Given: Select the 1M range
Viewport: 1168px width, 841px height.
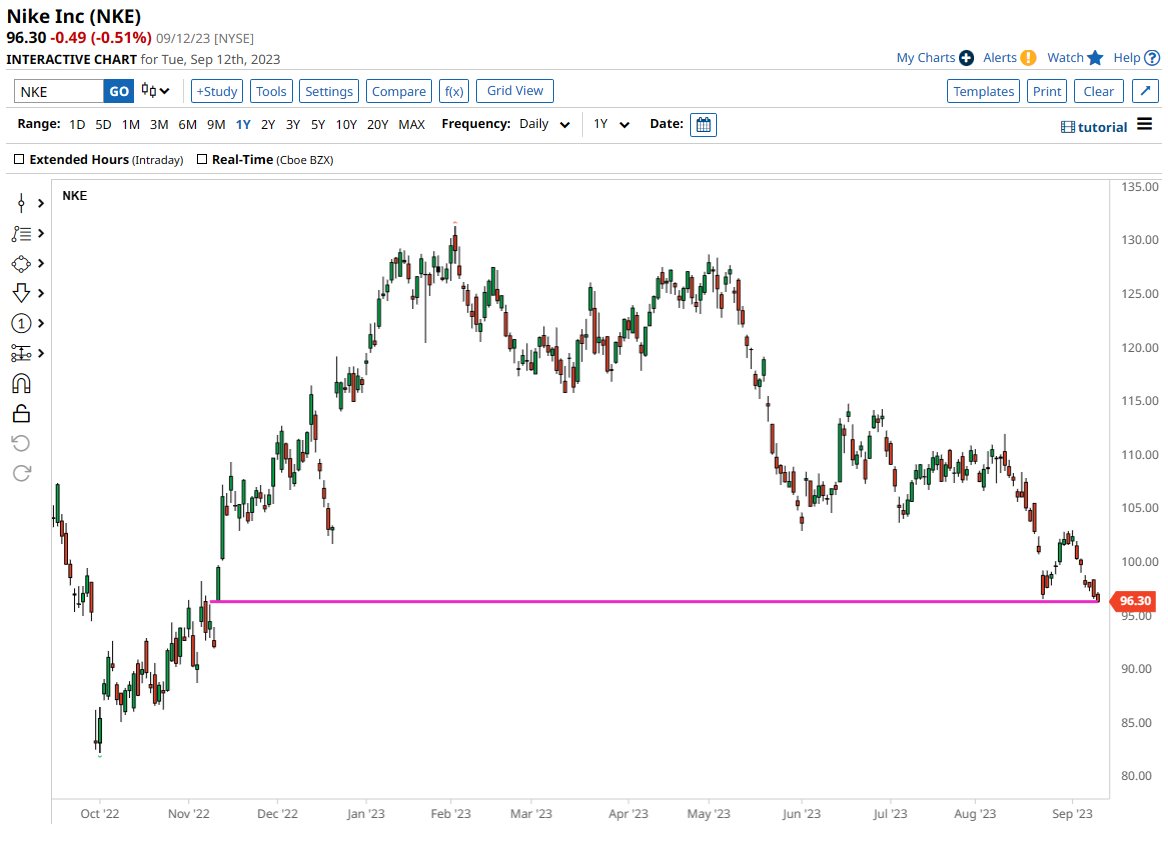Looking at the screenshot, I should 131,124.
